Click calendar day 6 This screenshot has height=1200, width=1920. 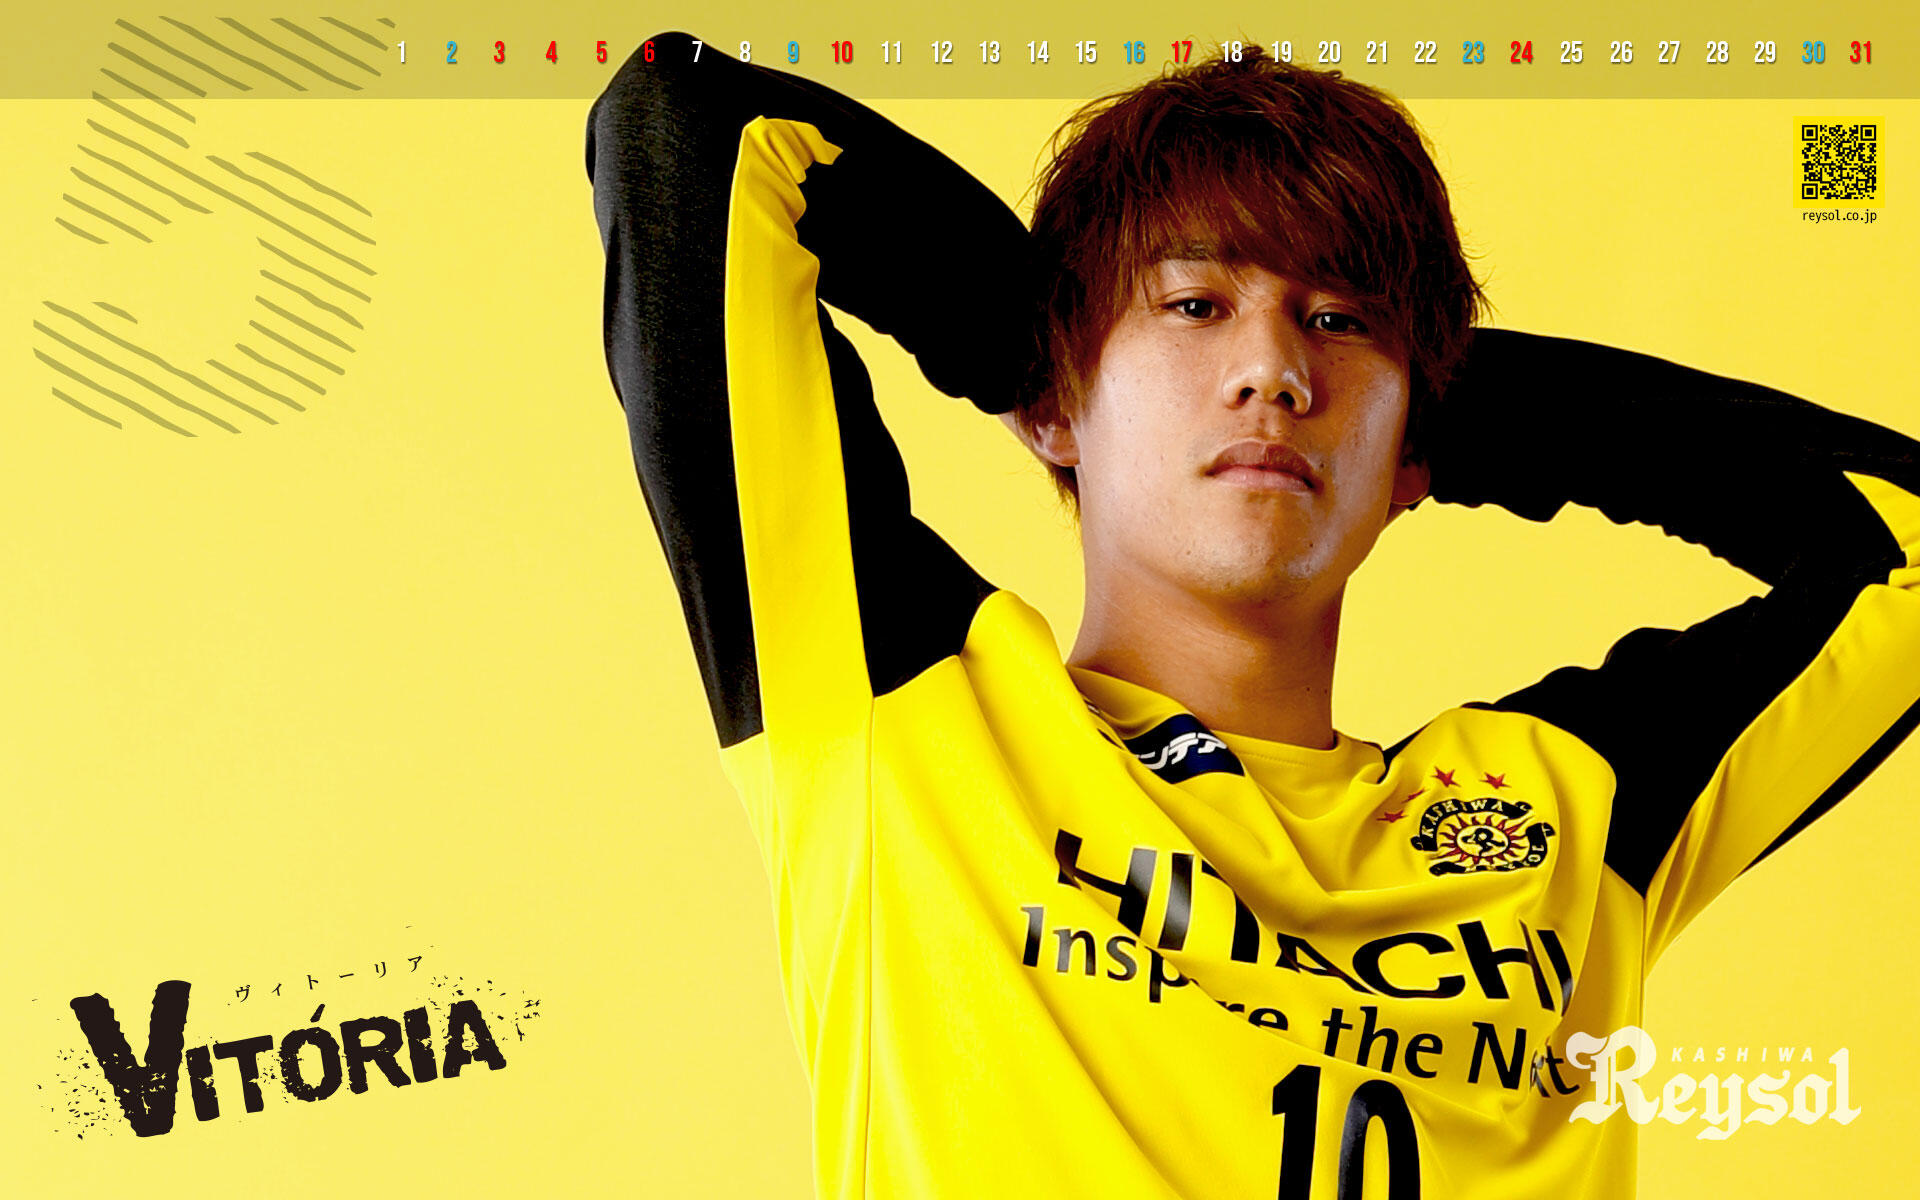[649, 53]
